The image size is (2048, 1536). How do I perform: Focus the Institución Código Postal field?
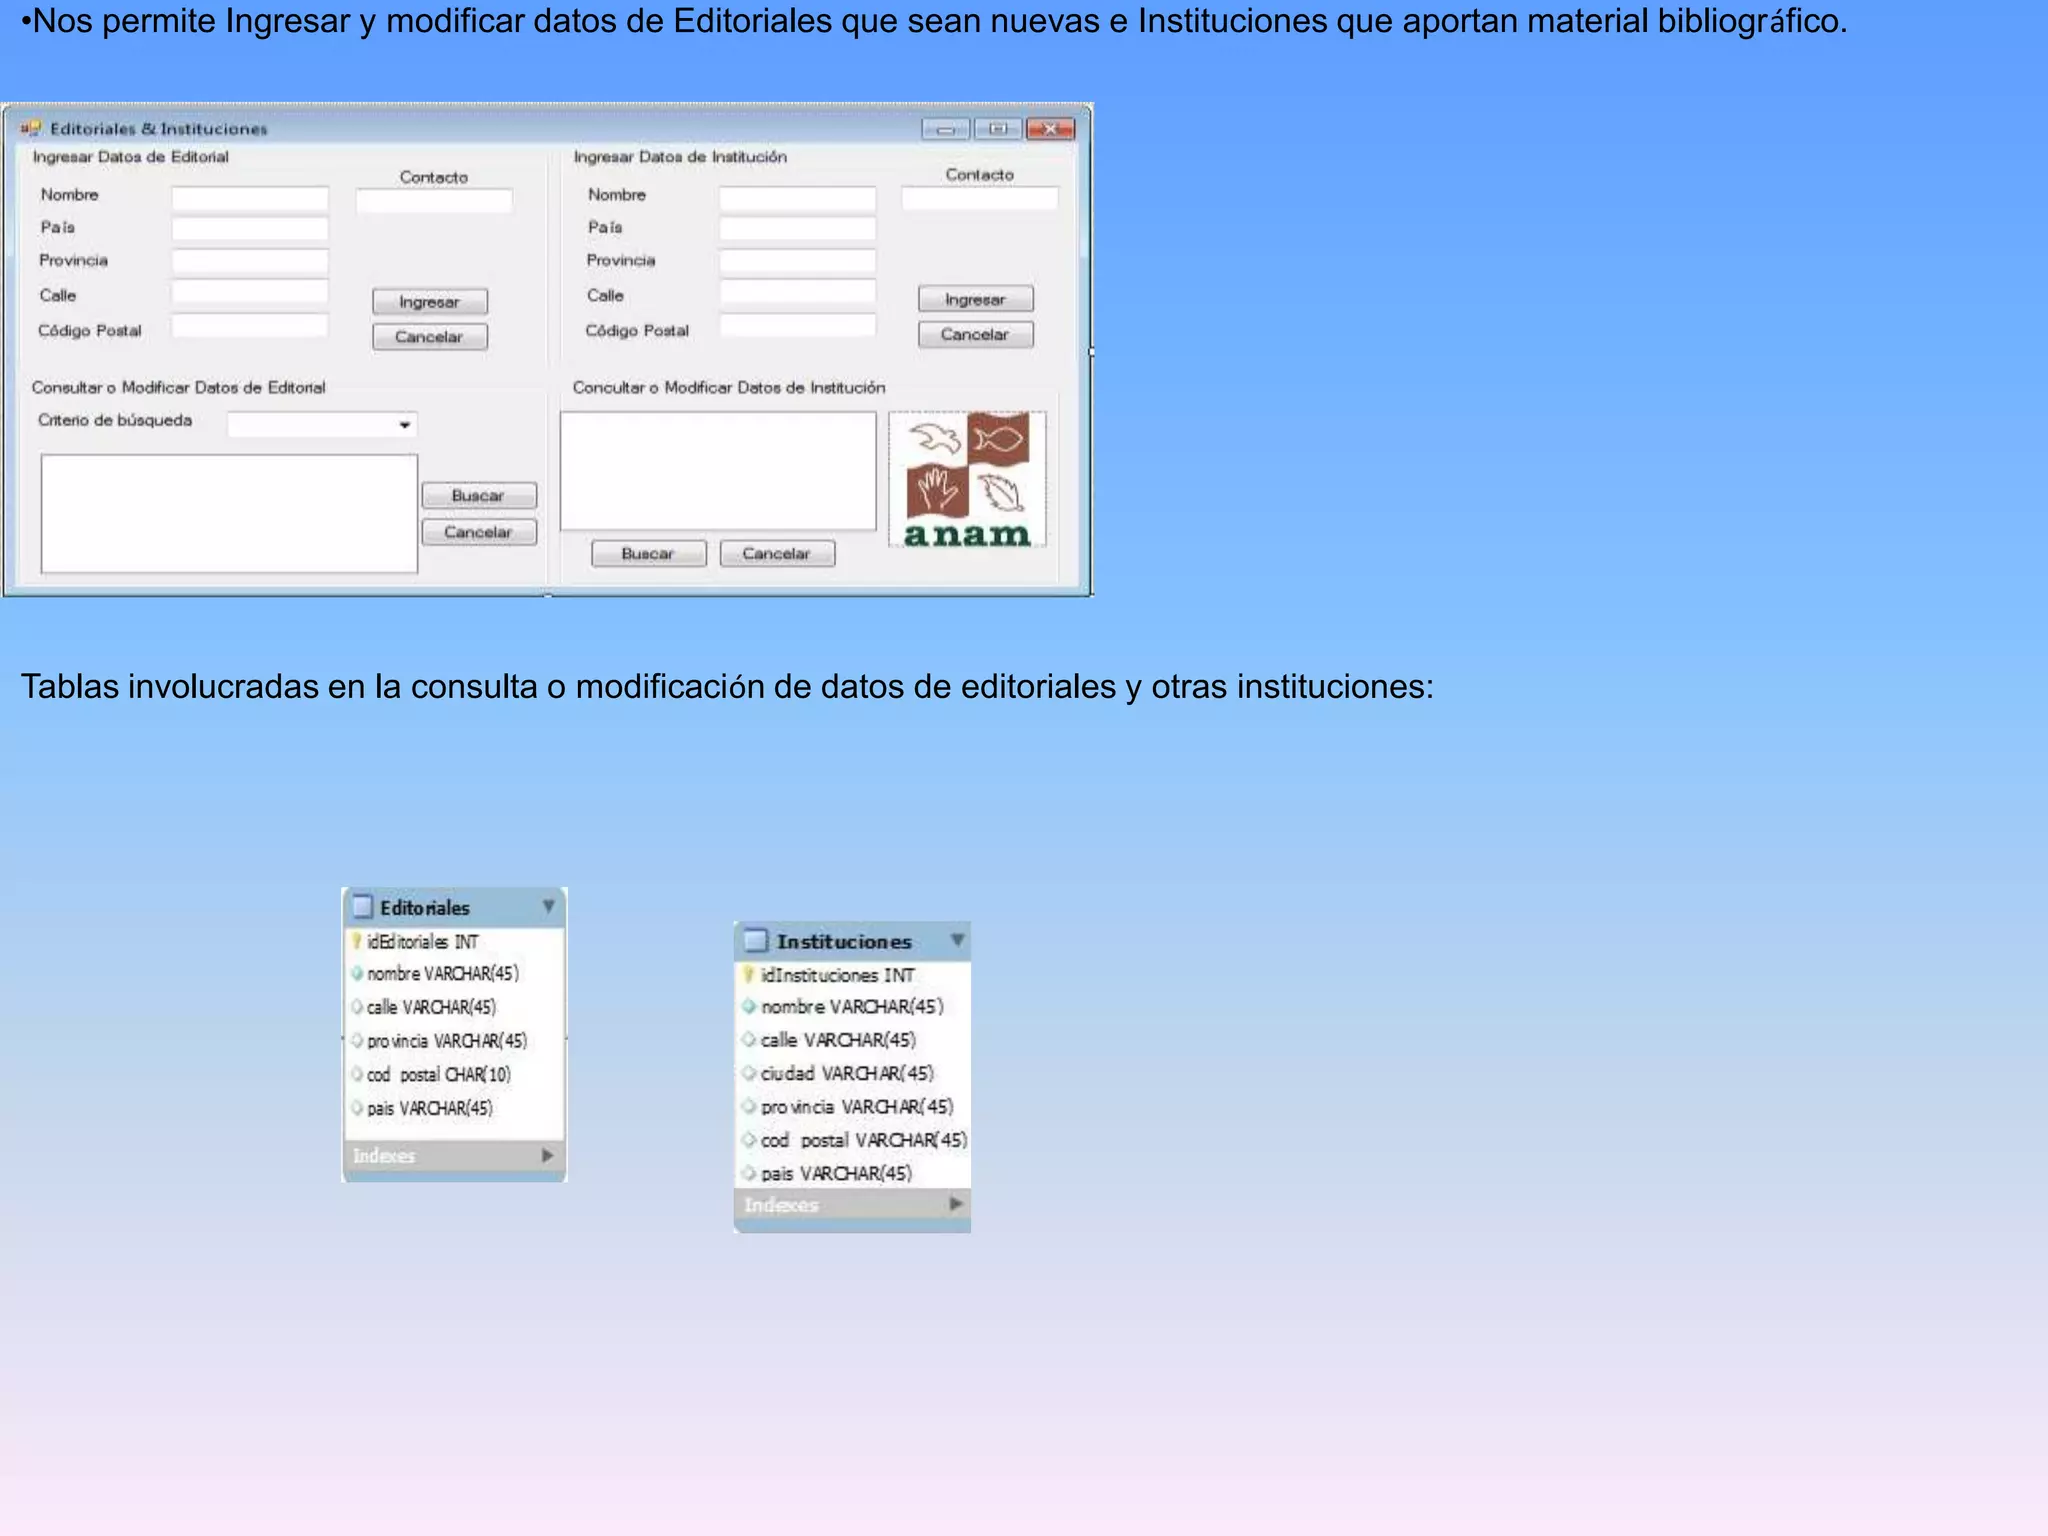pyautogui.click(x=797, y=325)
